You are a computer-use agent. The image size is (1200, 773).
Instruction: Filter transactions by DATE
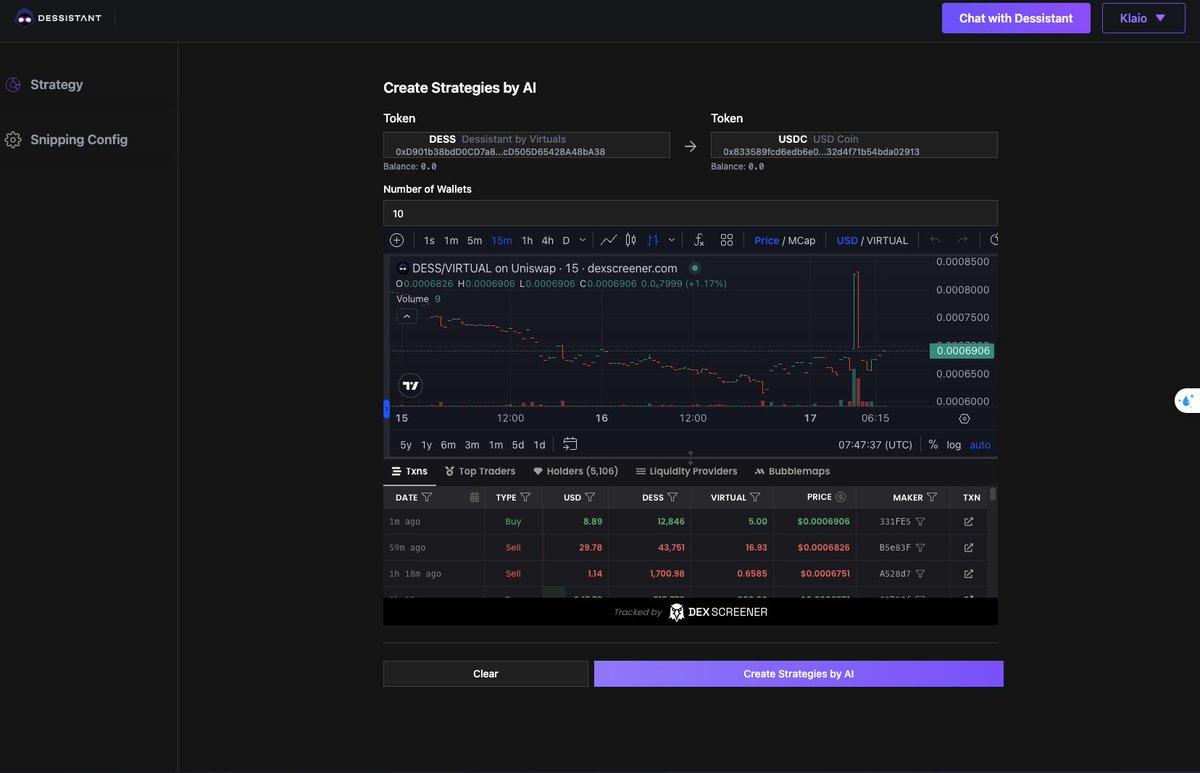(427, 497)
